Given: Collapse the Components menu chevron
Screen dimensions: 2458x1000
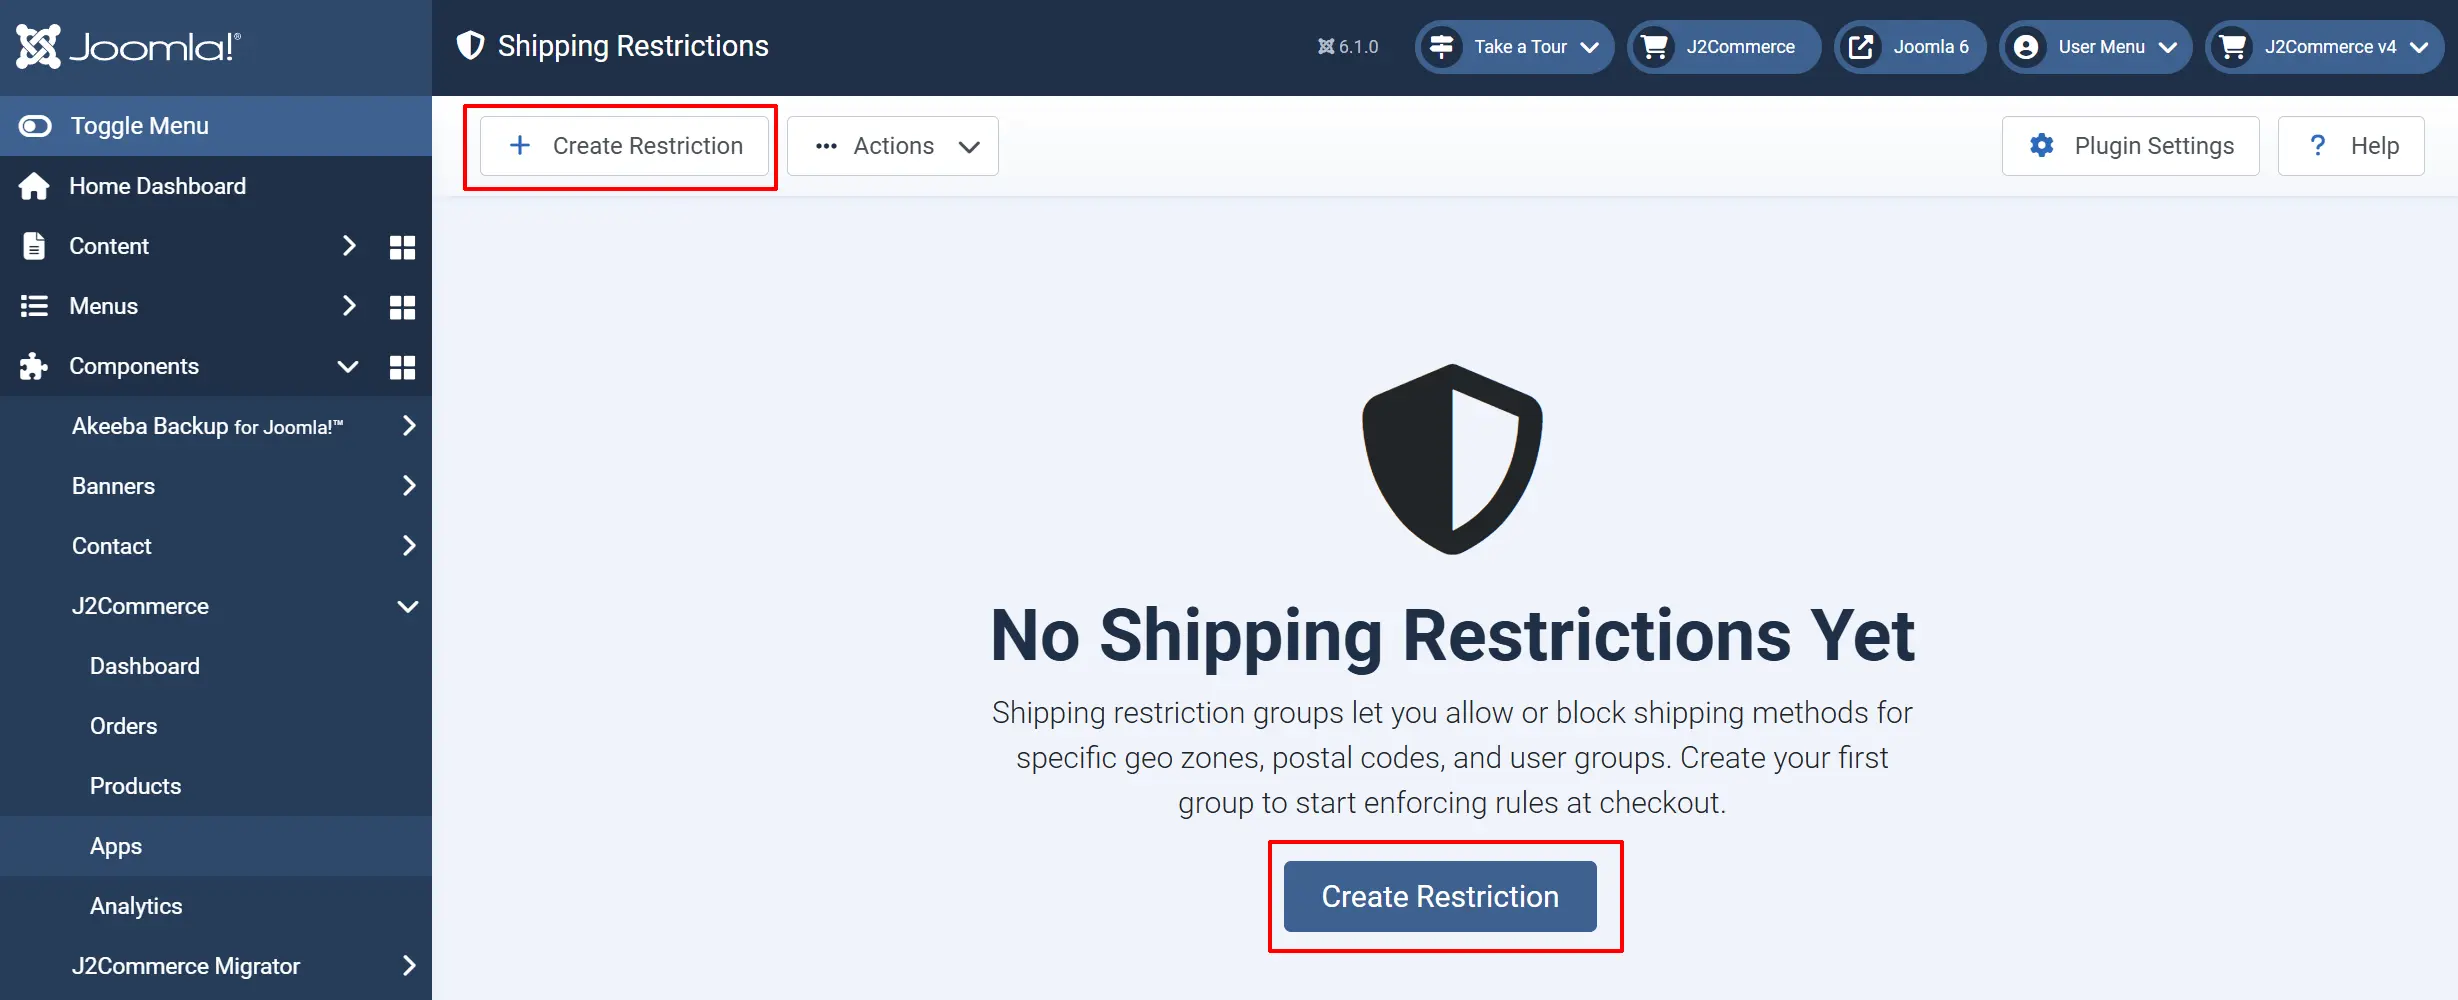Looking at the screenshot, I should 348,366.
